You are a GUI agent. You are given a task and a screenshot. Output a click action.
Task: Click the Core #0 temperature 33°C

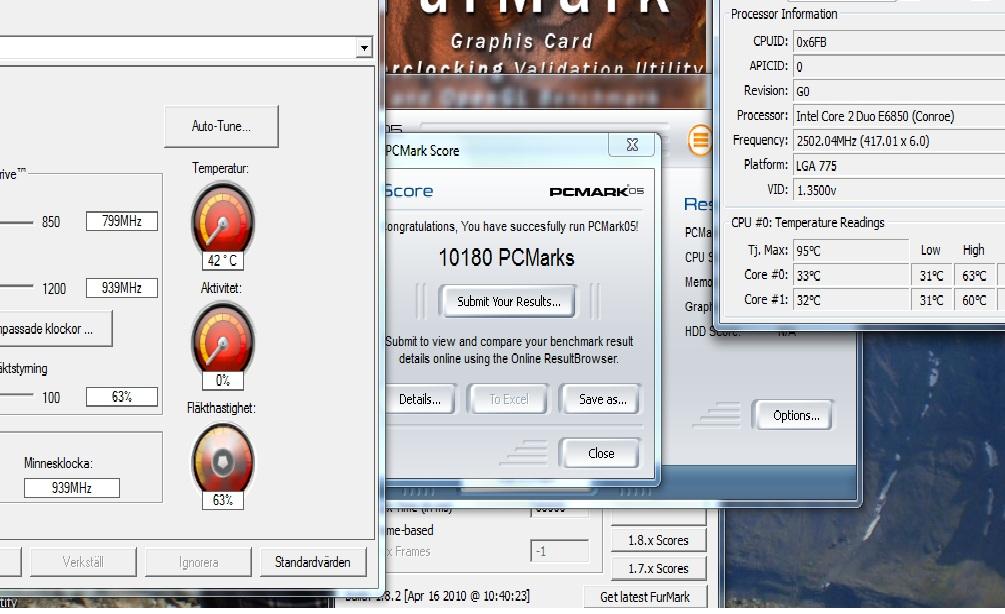(851, 276)
